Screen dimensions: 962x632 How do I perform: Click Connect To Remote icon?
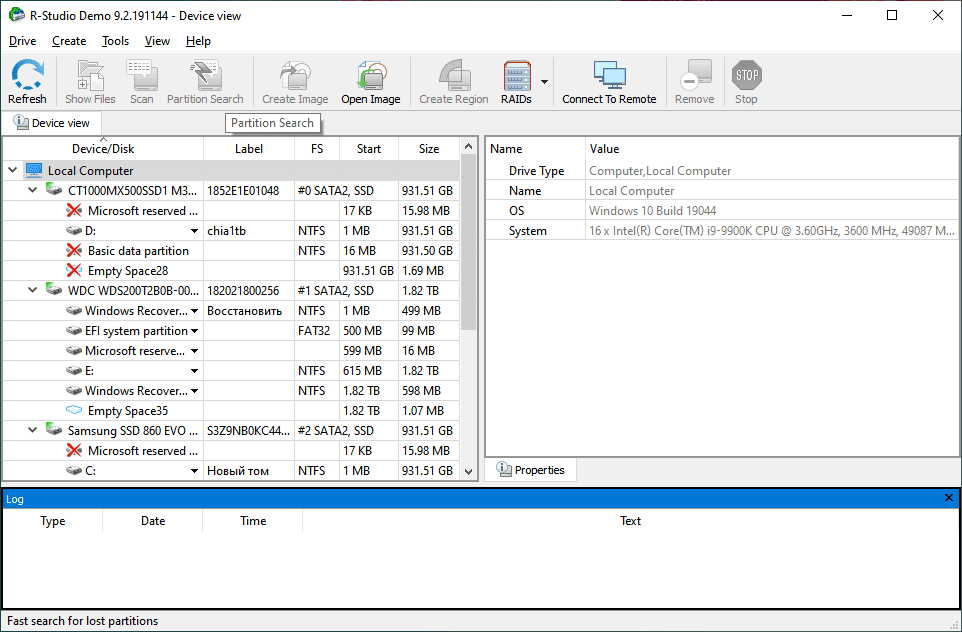tap(609, 75)
